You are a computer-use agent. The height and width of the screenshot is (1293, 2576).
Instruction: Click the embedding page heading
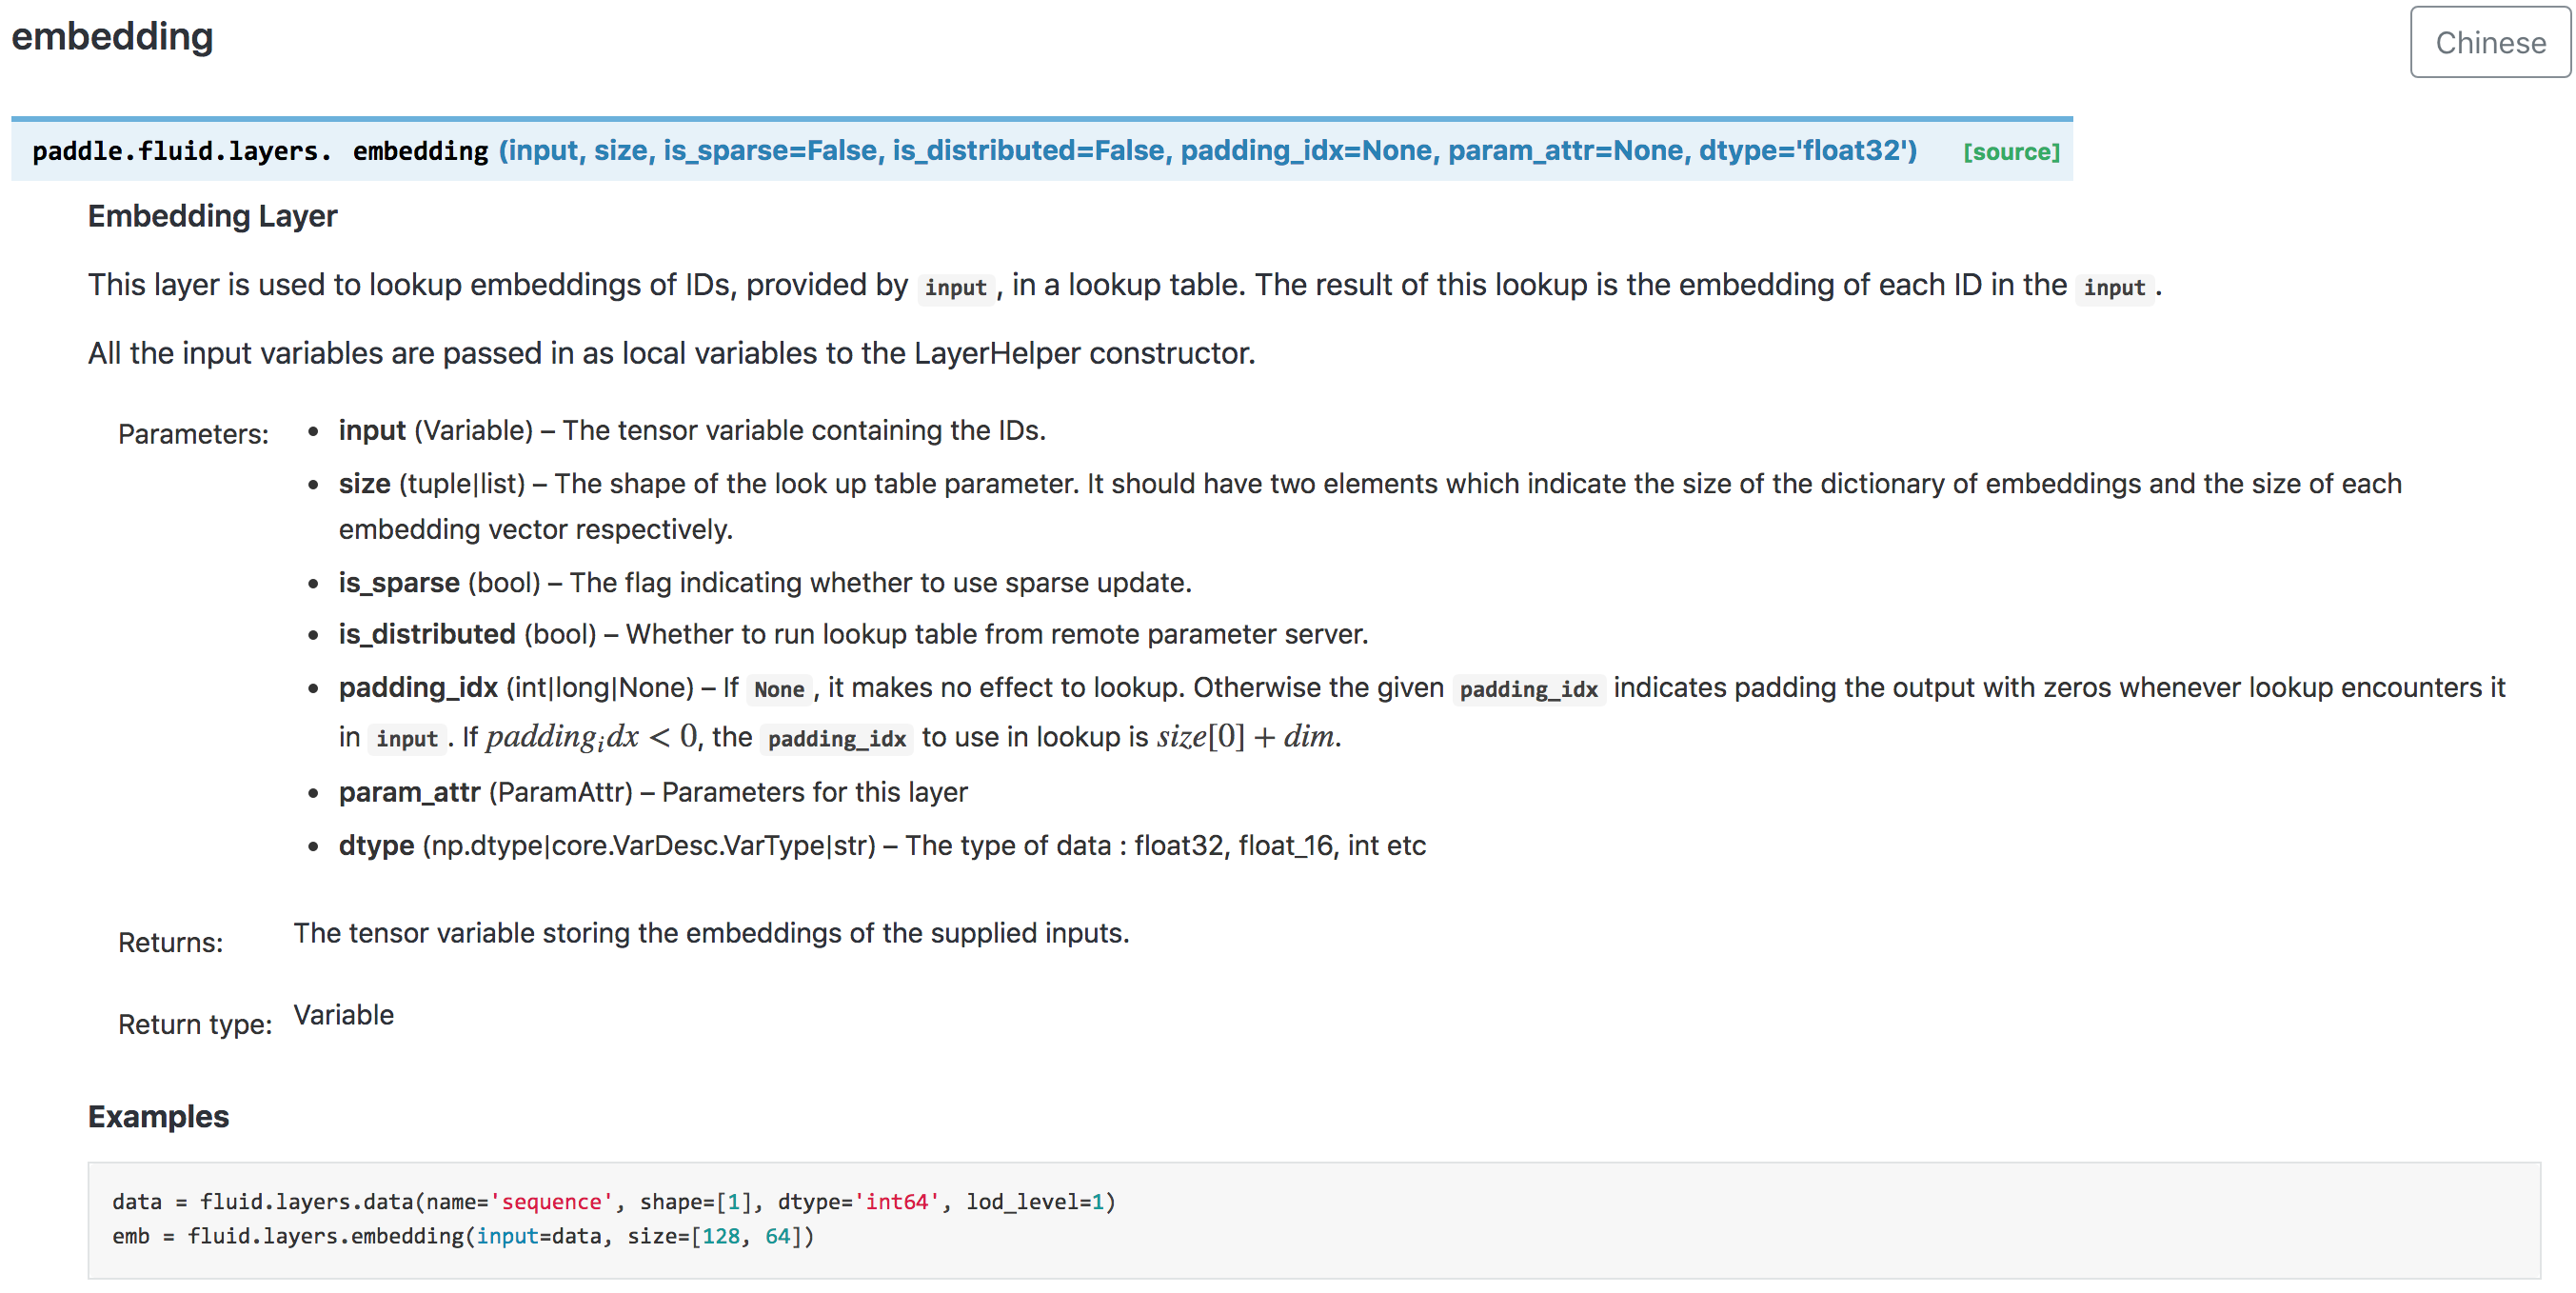click(x=112, y=37)
